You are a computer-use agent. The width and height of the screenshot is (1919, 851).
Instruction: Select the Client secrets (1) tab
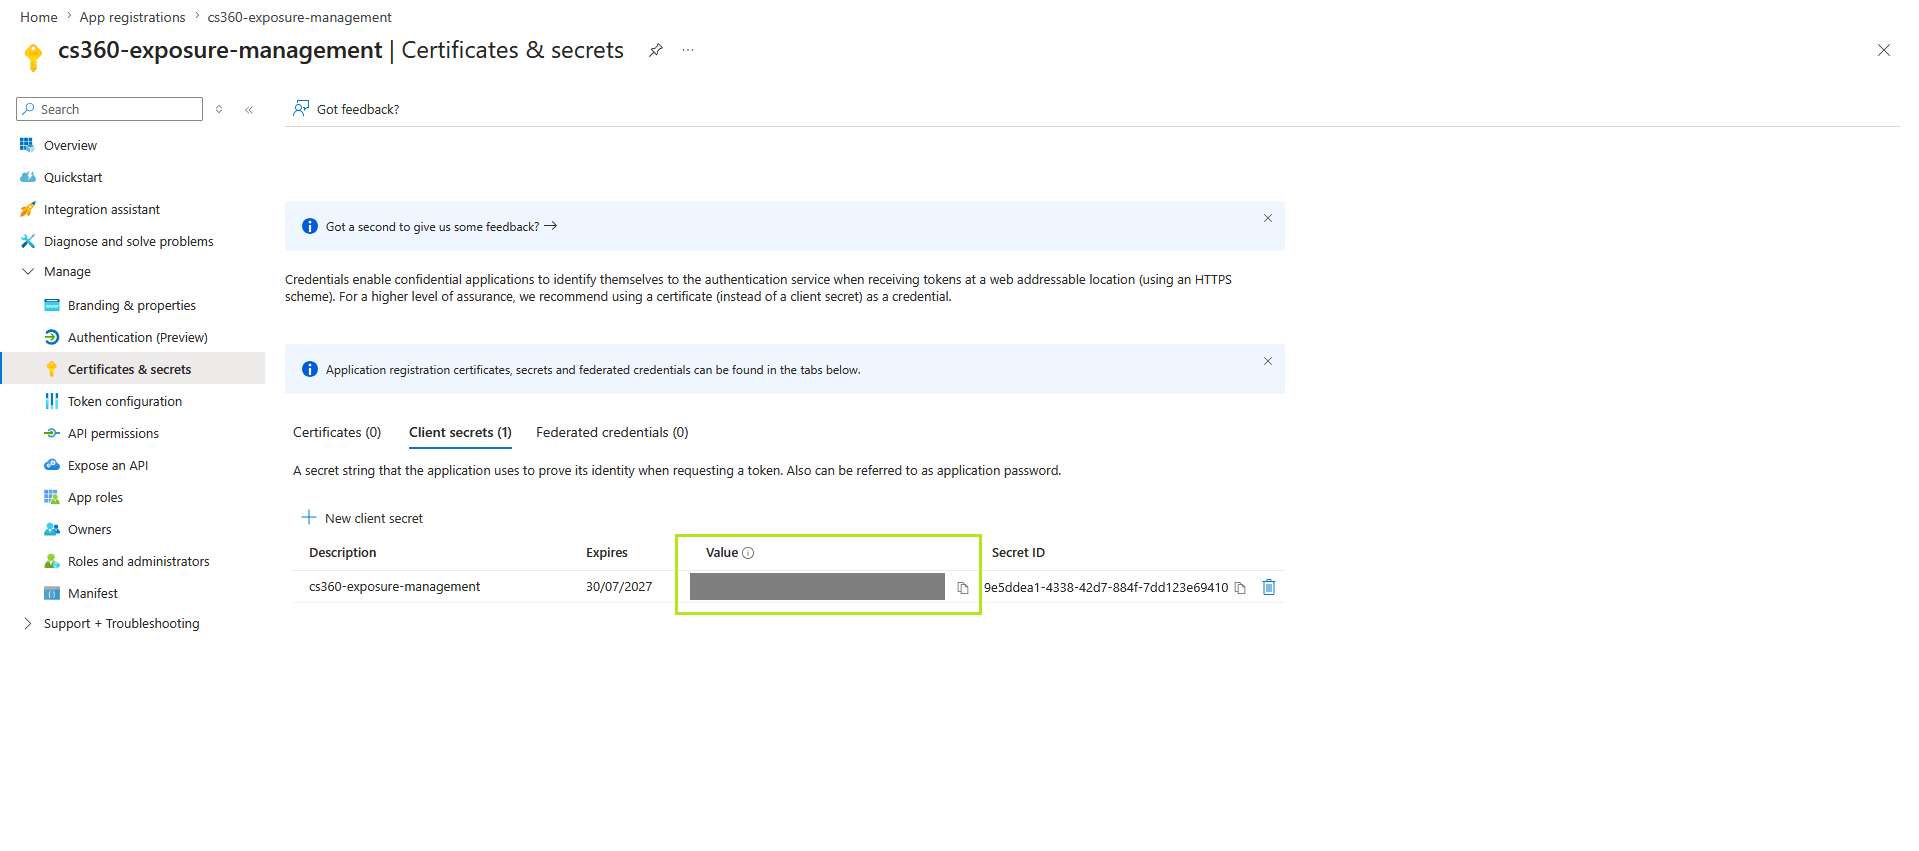pos(460,433)
